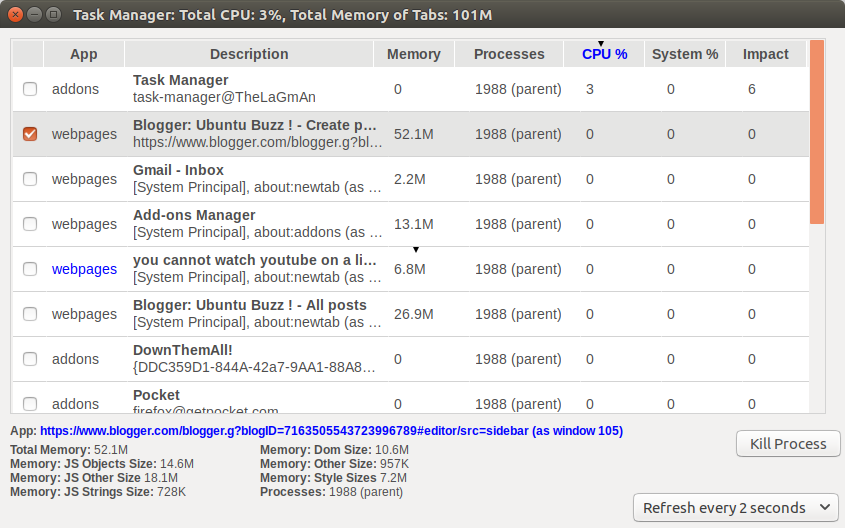Image resolution: width=845 pixels, height=528 pixels.
Task: Click the blue webpages link in youtube row
Action: pyautogui.click(x=84, y=269)
